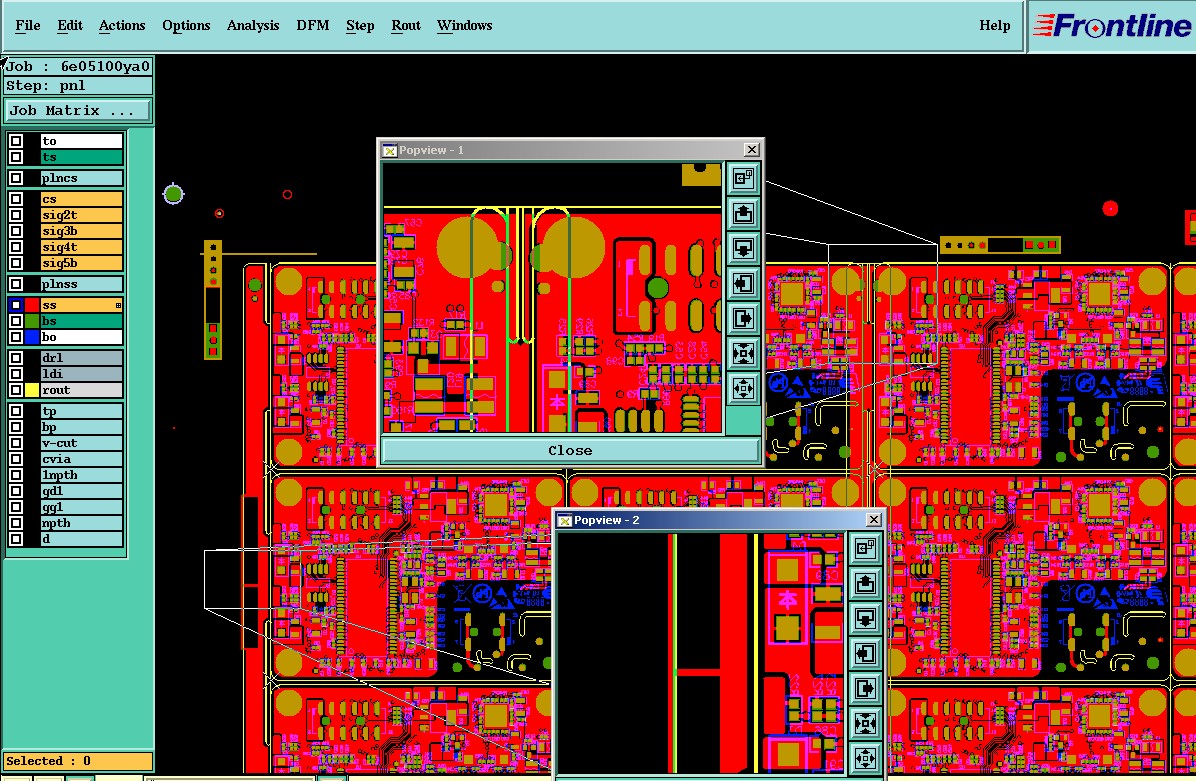1196x781 pixels.
Task: Click the Job : 6e05100ya0 field
Action: tap(79, 66)
